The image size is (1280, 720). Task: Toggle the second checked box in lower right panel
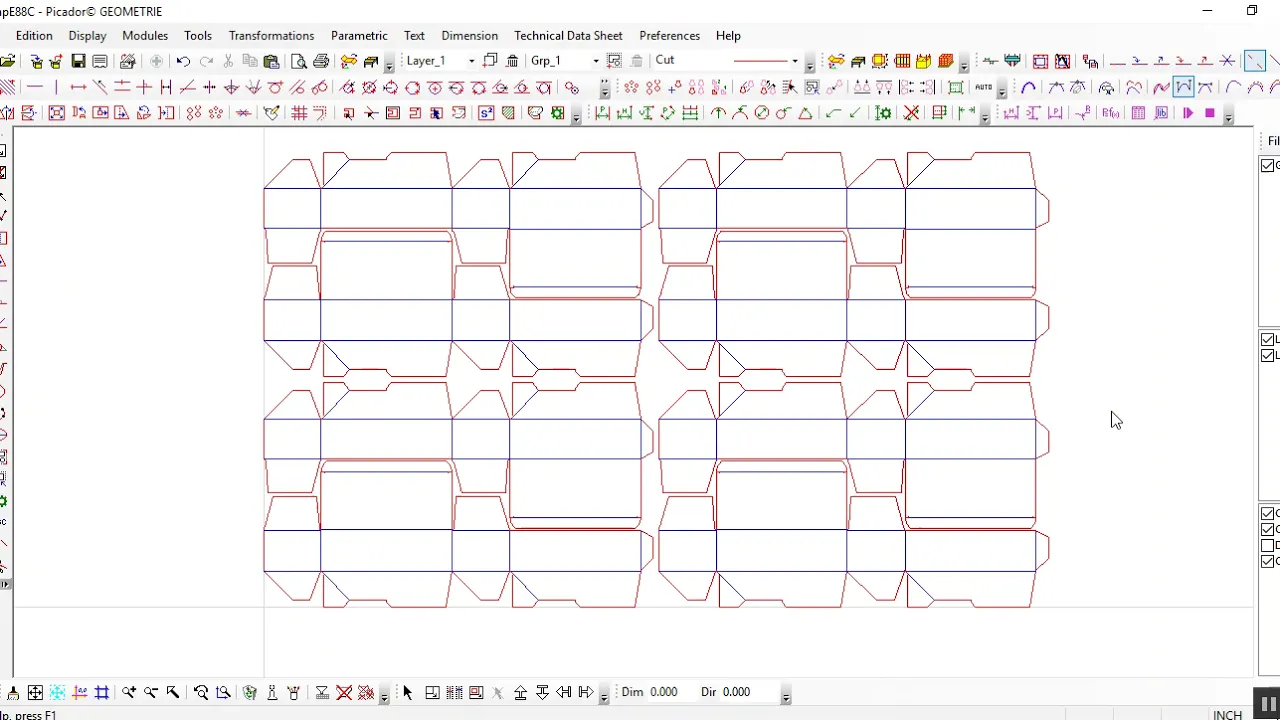coord(1268,530)
